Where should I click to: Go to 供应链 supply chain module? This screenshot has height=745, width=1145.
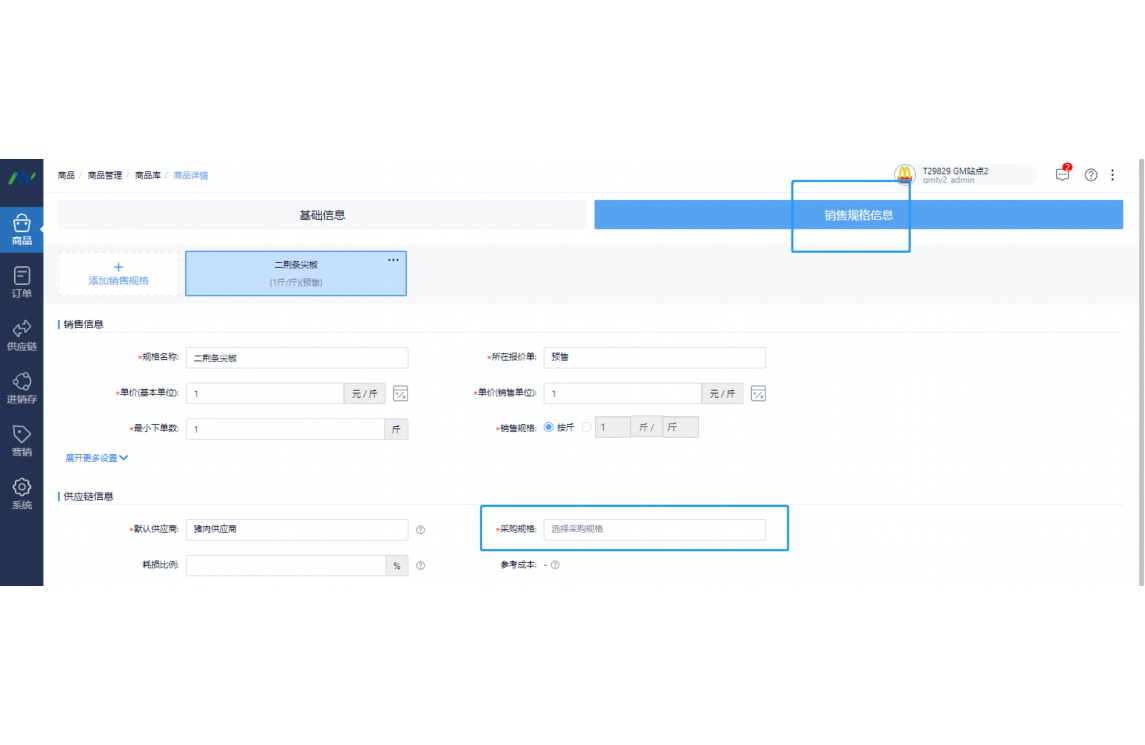[x=21, y=335]
